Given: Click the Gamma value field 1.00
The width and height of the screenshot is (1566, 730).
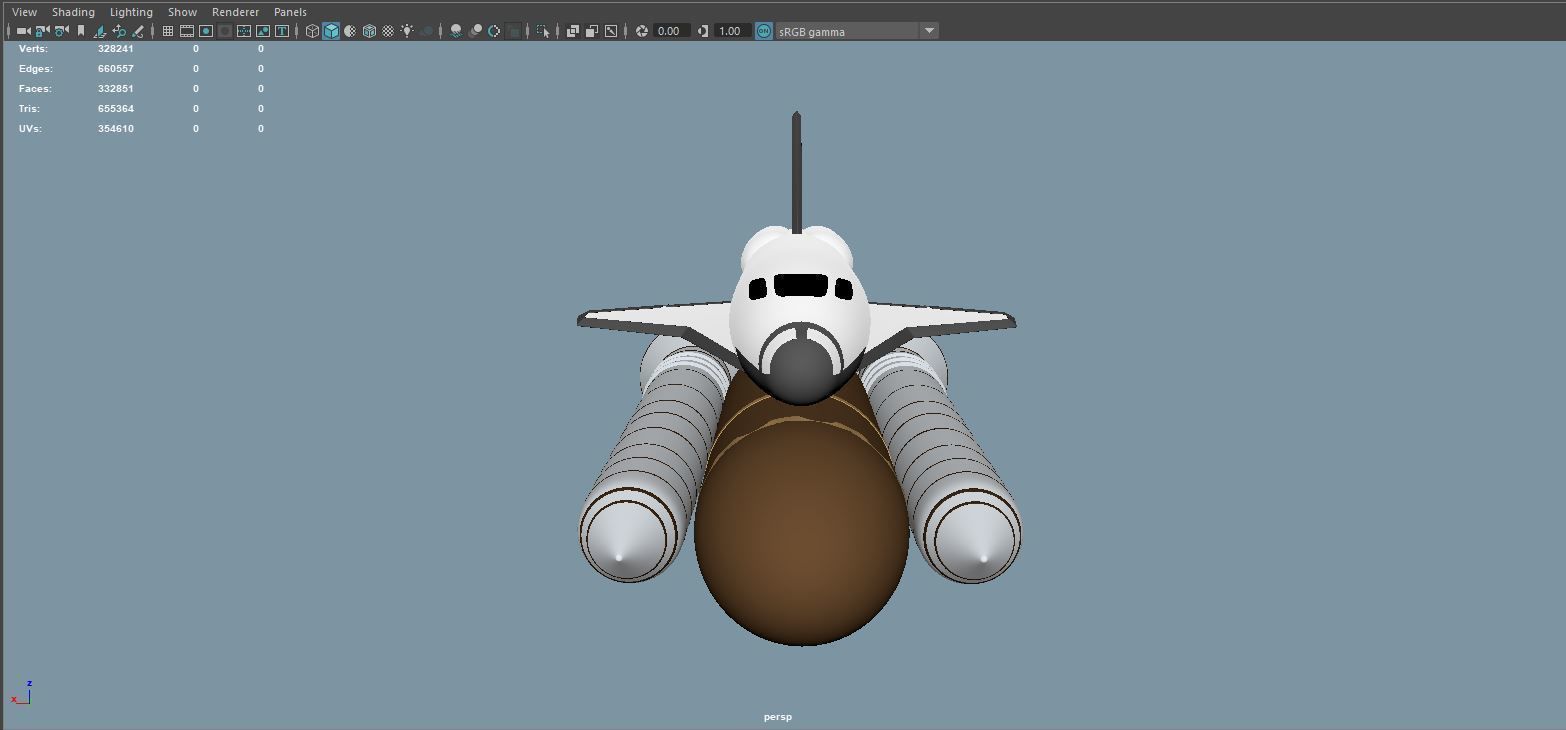Looking at the screenshot, I should pos(732,31).
